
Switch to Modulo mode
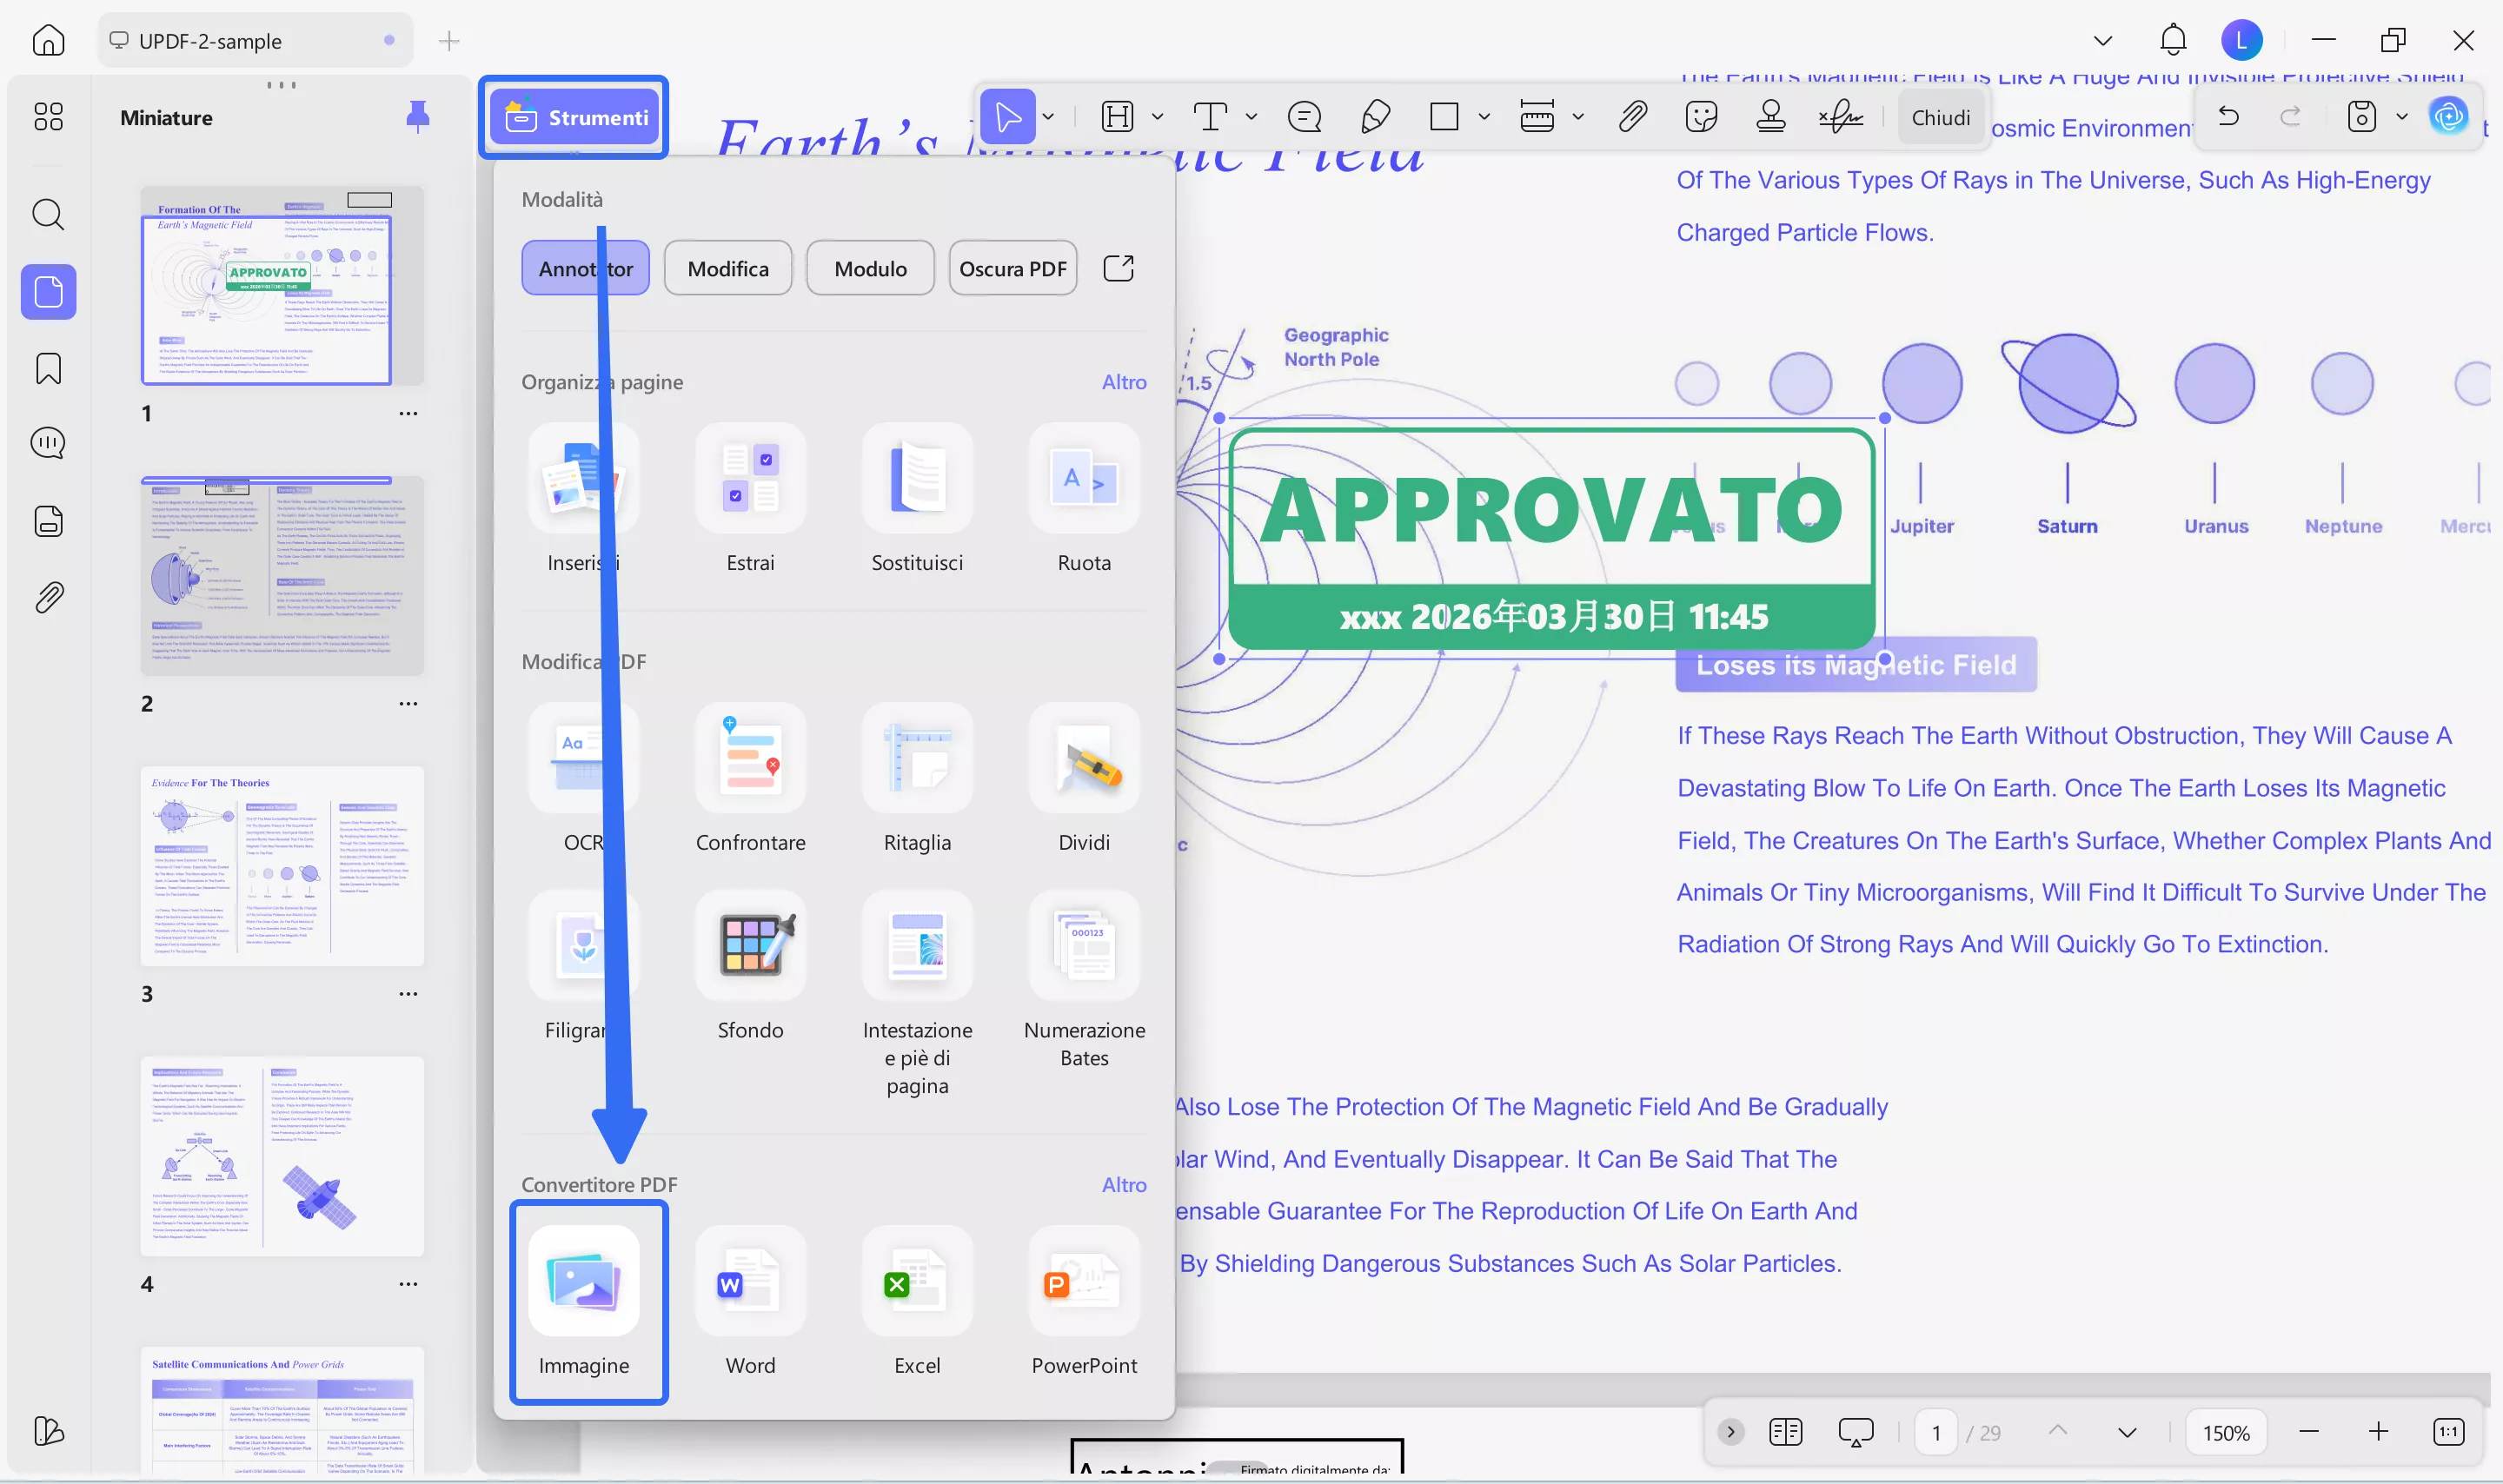tap(869, 267)
